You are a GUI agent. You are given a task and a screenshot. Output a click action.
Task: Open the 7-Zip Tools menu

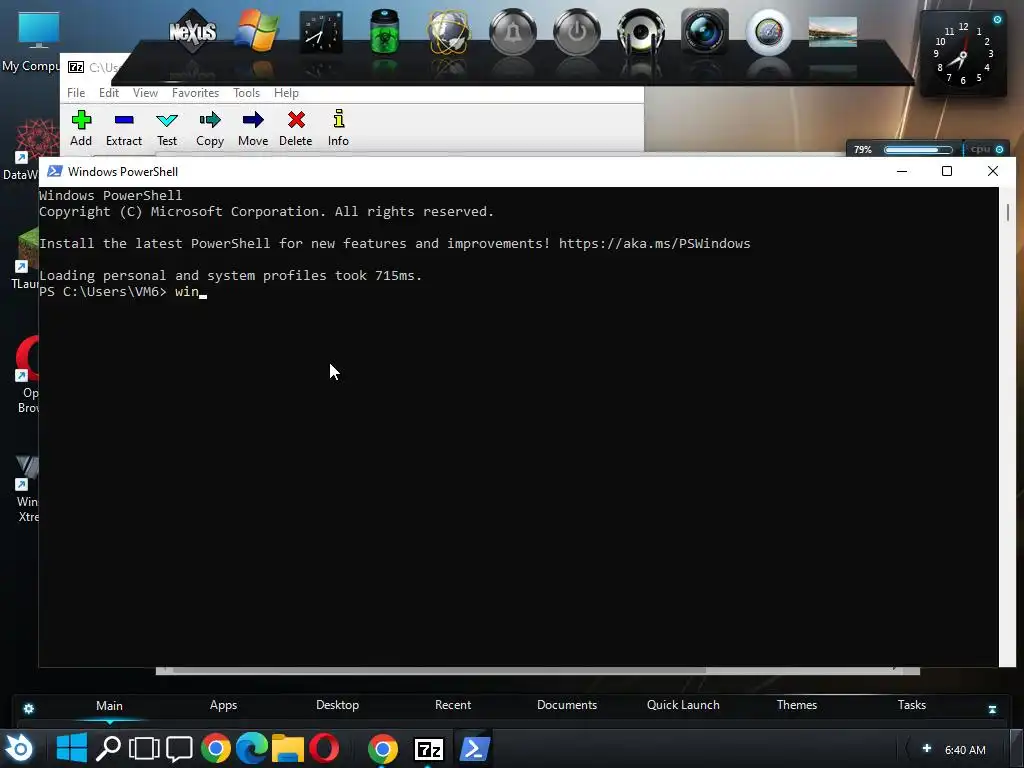tap(246, 93)
